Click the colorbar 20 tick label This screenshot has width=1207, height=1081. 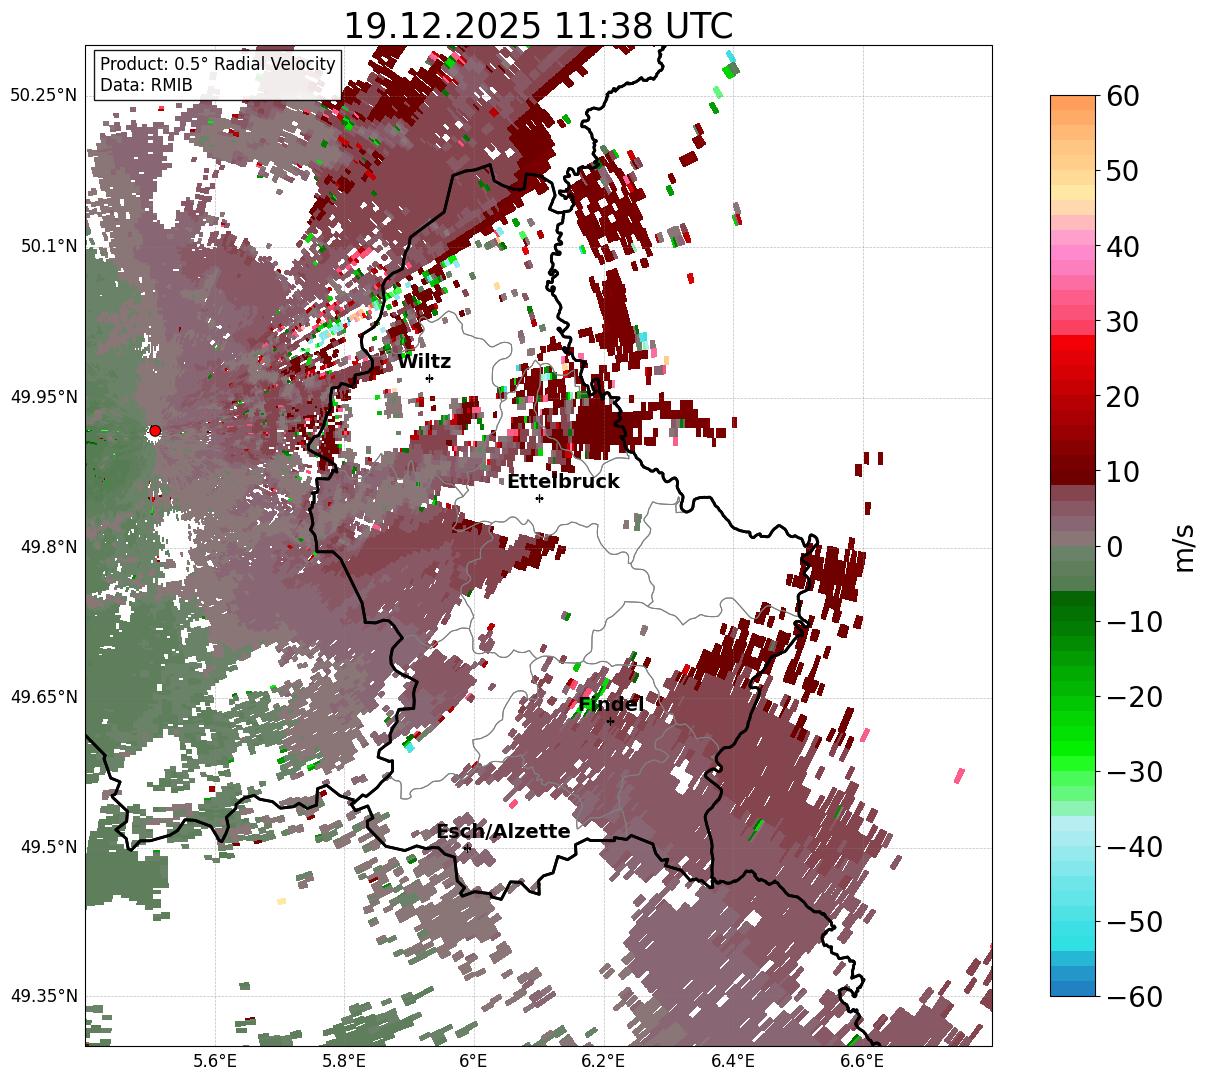pyautogui.click(x=1122, y=396)
